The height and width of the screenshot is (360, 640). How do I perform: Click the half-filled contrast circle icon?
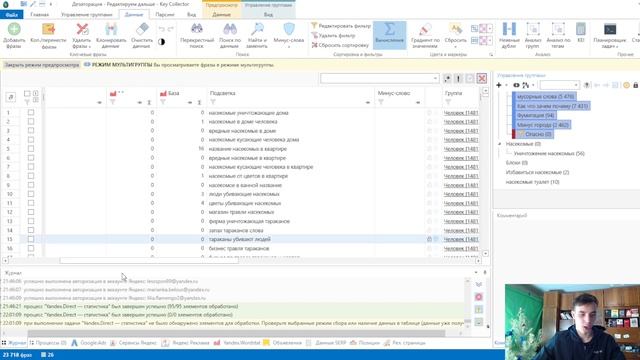(162, 42)
